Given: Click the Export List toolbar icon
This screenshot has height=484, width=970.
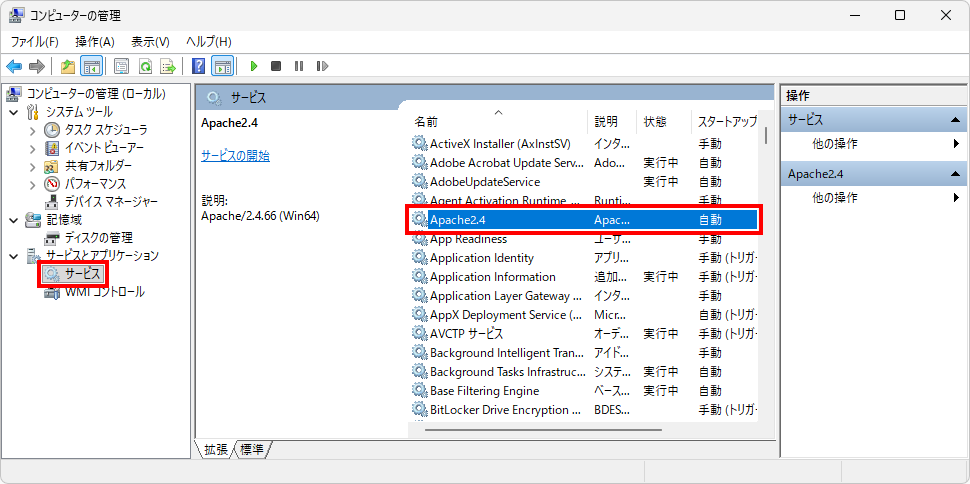Looking at the screenshot, I should coord(168,66).
